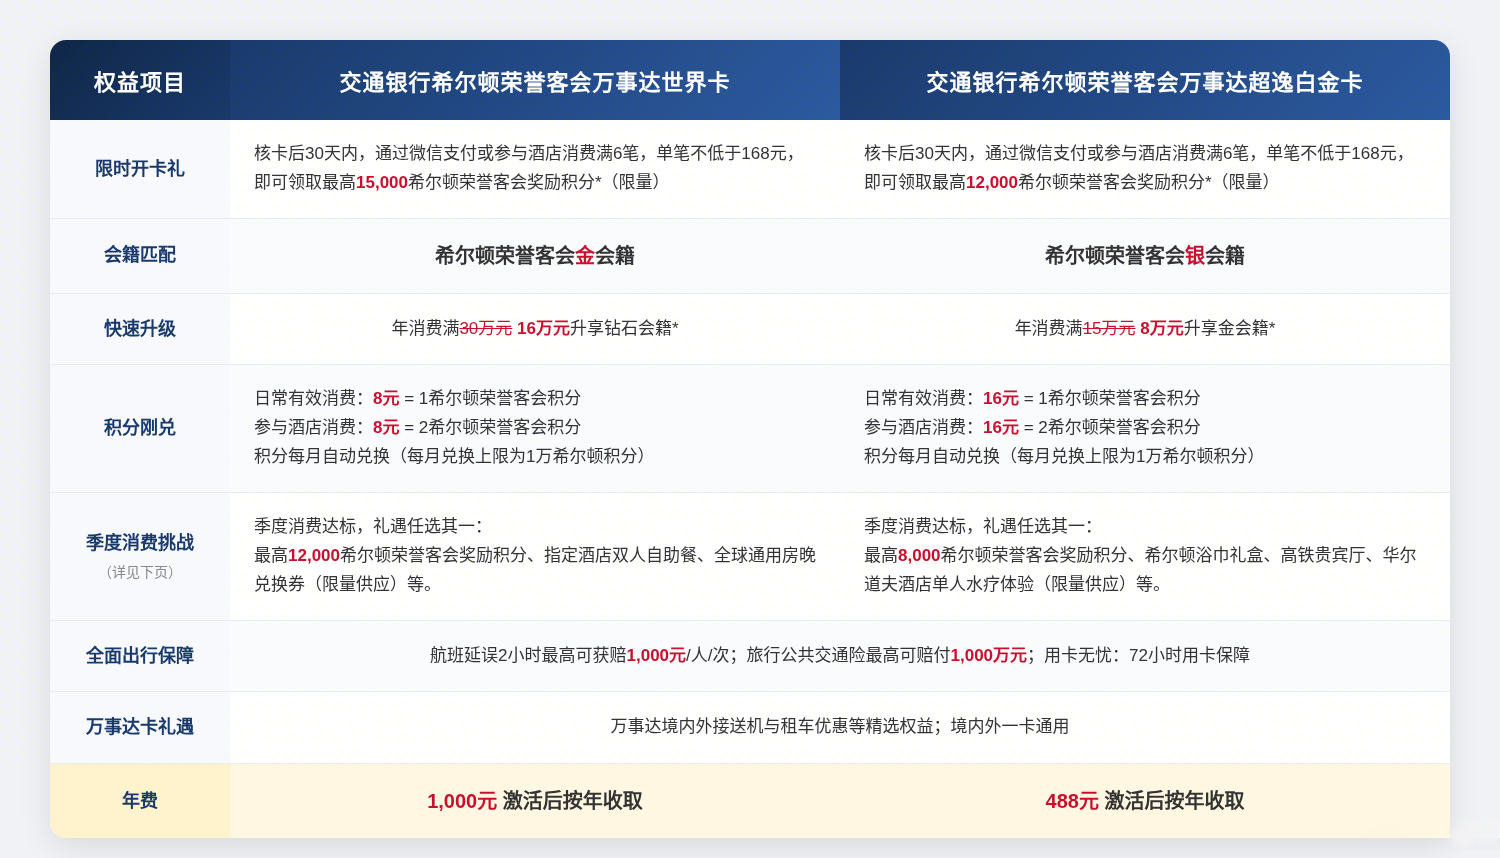Image resolution: width=1500 pixels, height=858 pixels.
Task: Click the 快速升级 row label
Action: pyautogui.click(x=139, y=329)
